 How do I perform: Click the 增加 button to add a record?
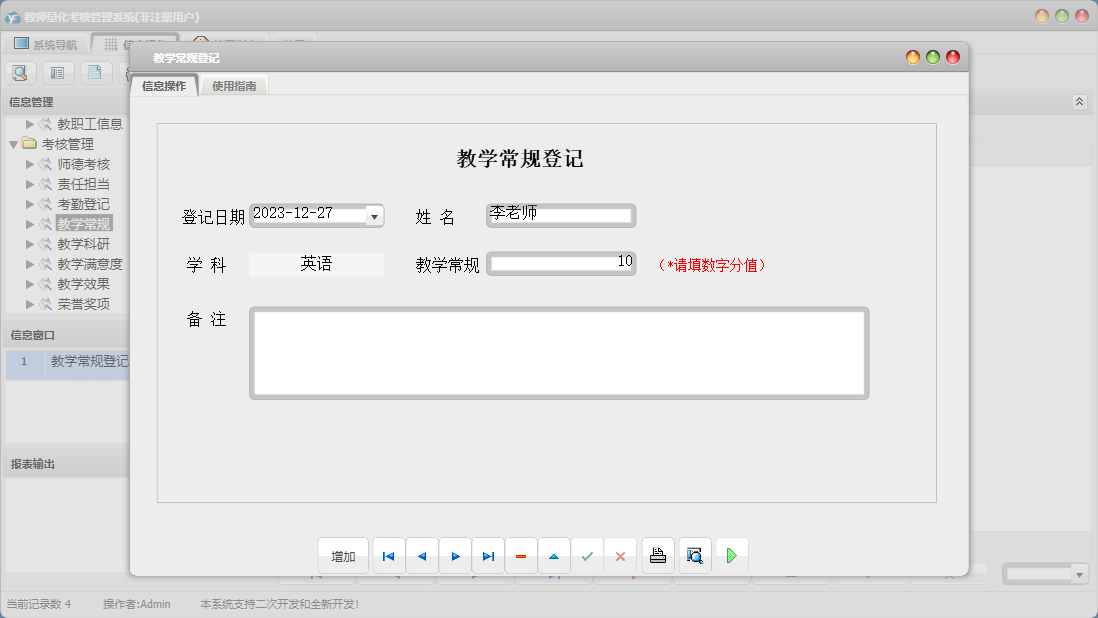click(x=343, y=555)
